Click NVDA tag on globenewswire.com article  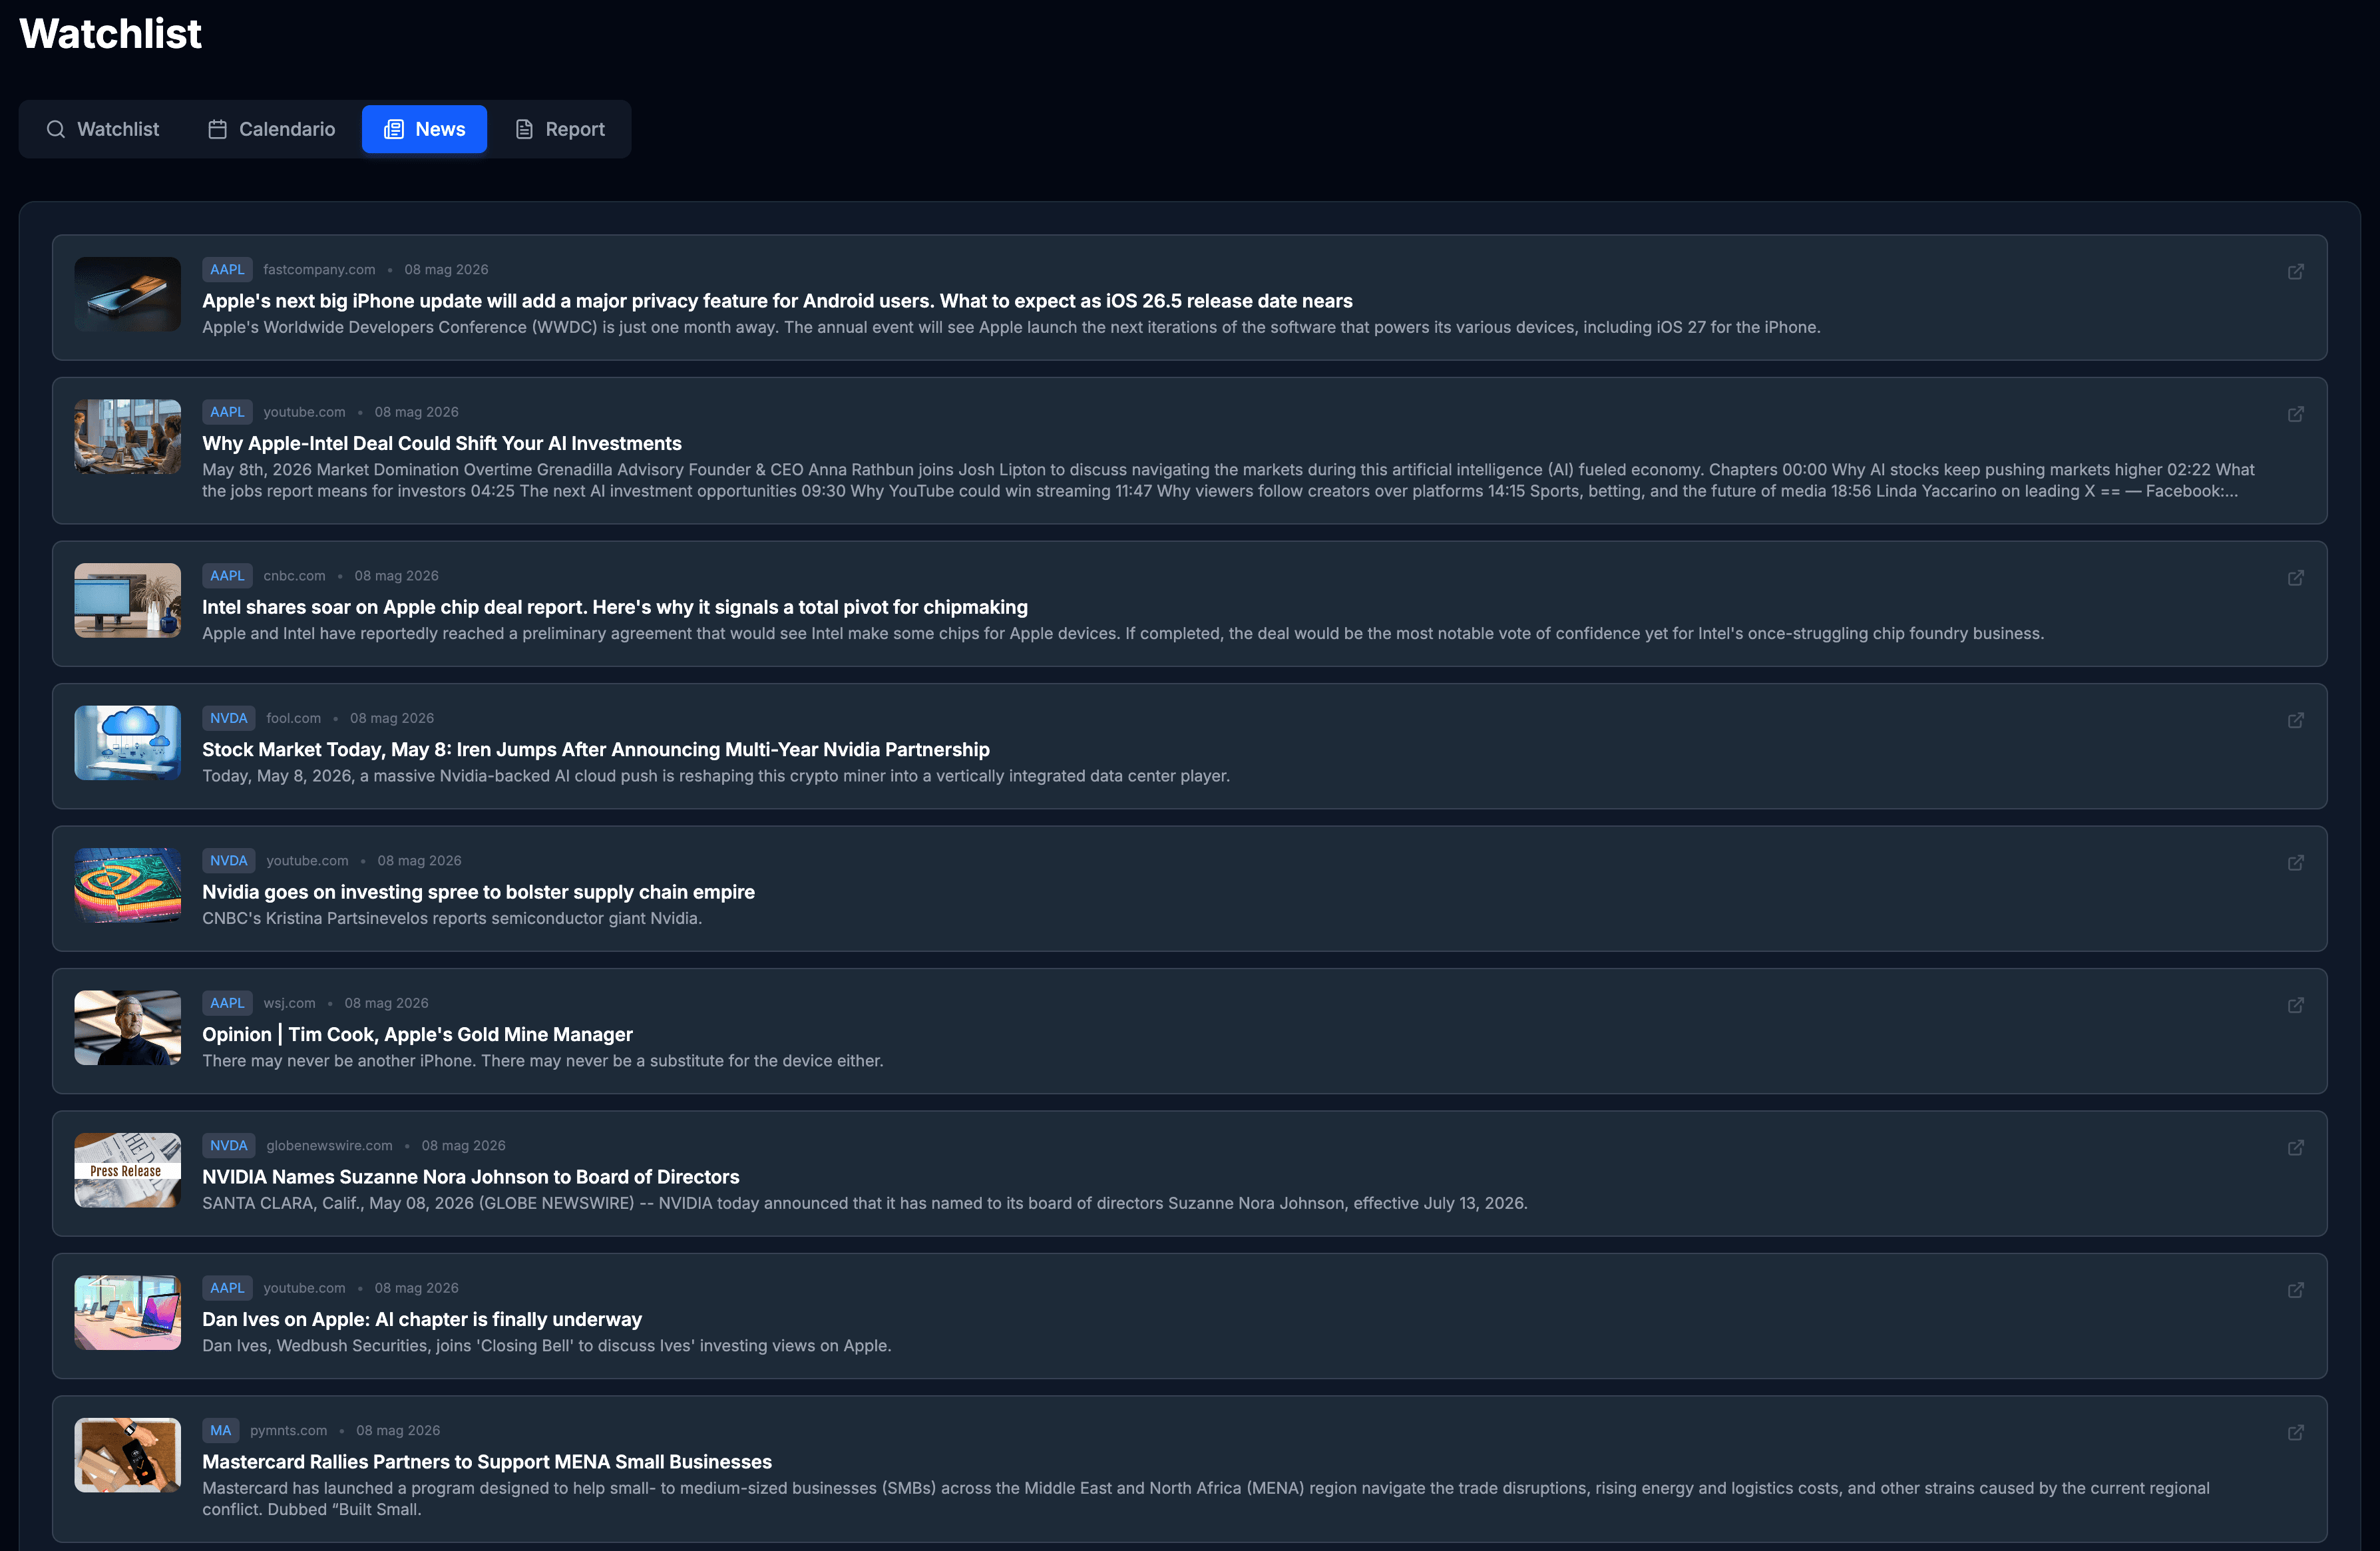tap(228, 1146)
